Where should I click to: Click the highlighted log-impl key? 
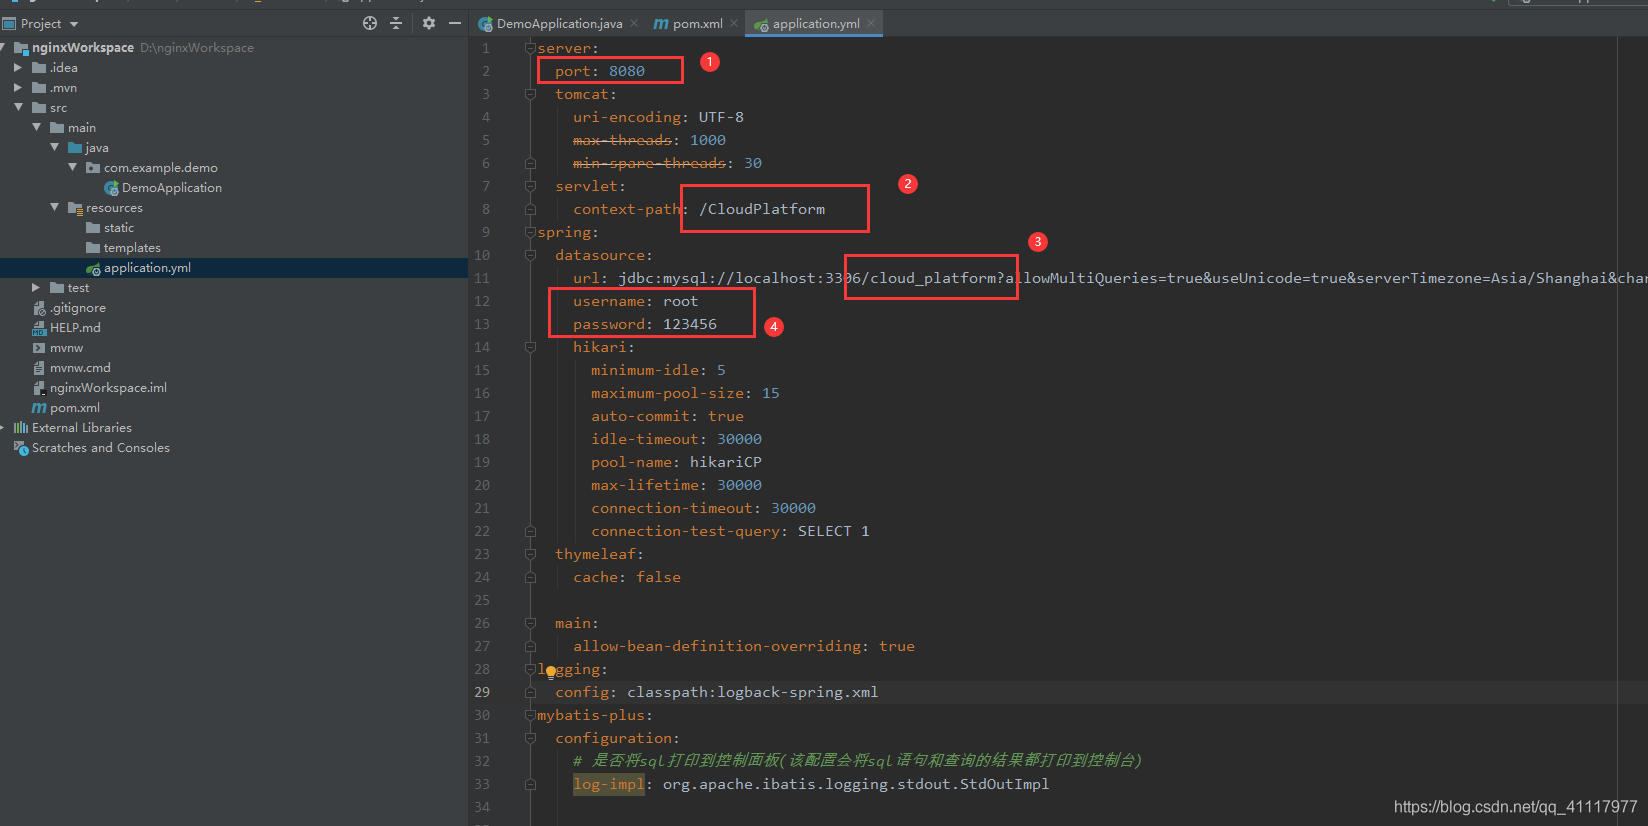click(609, 784)
